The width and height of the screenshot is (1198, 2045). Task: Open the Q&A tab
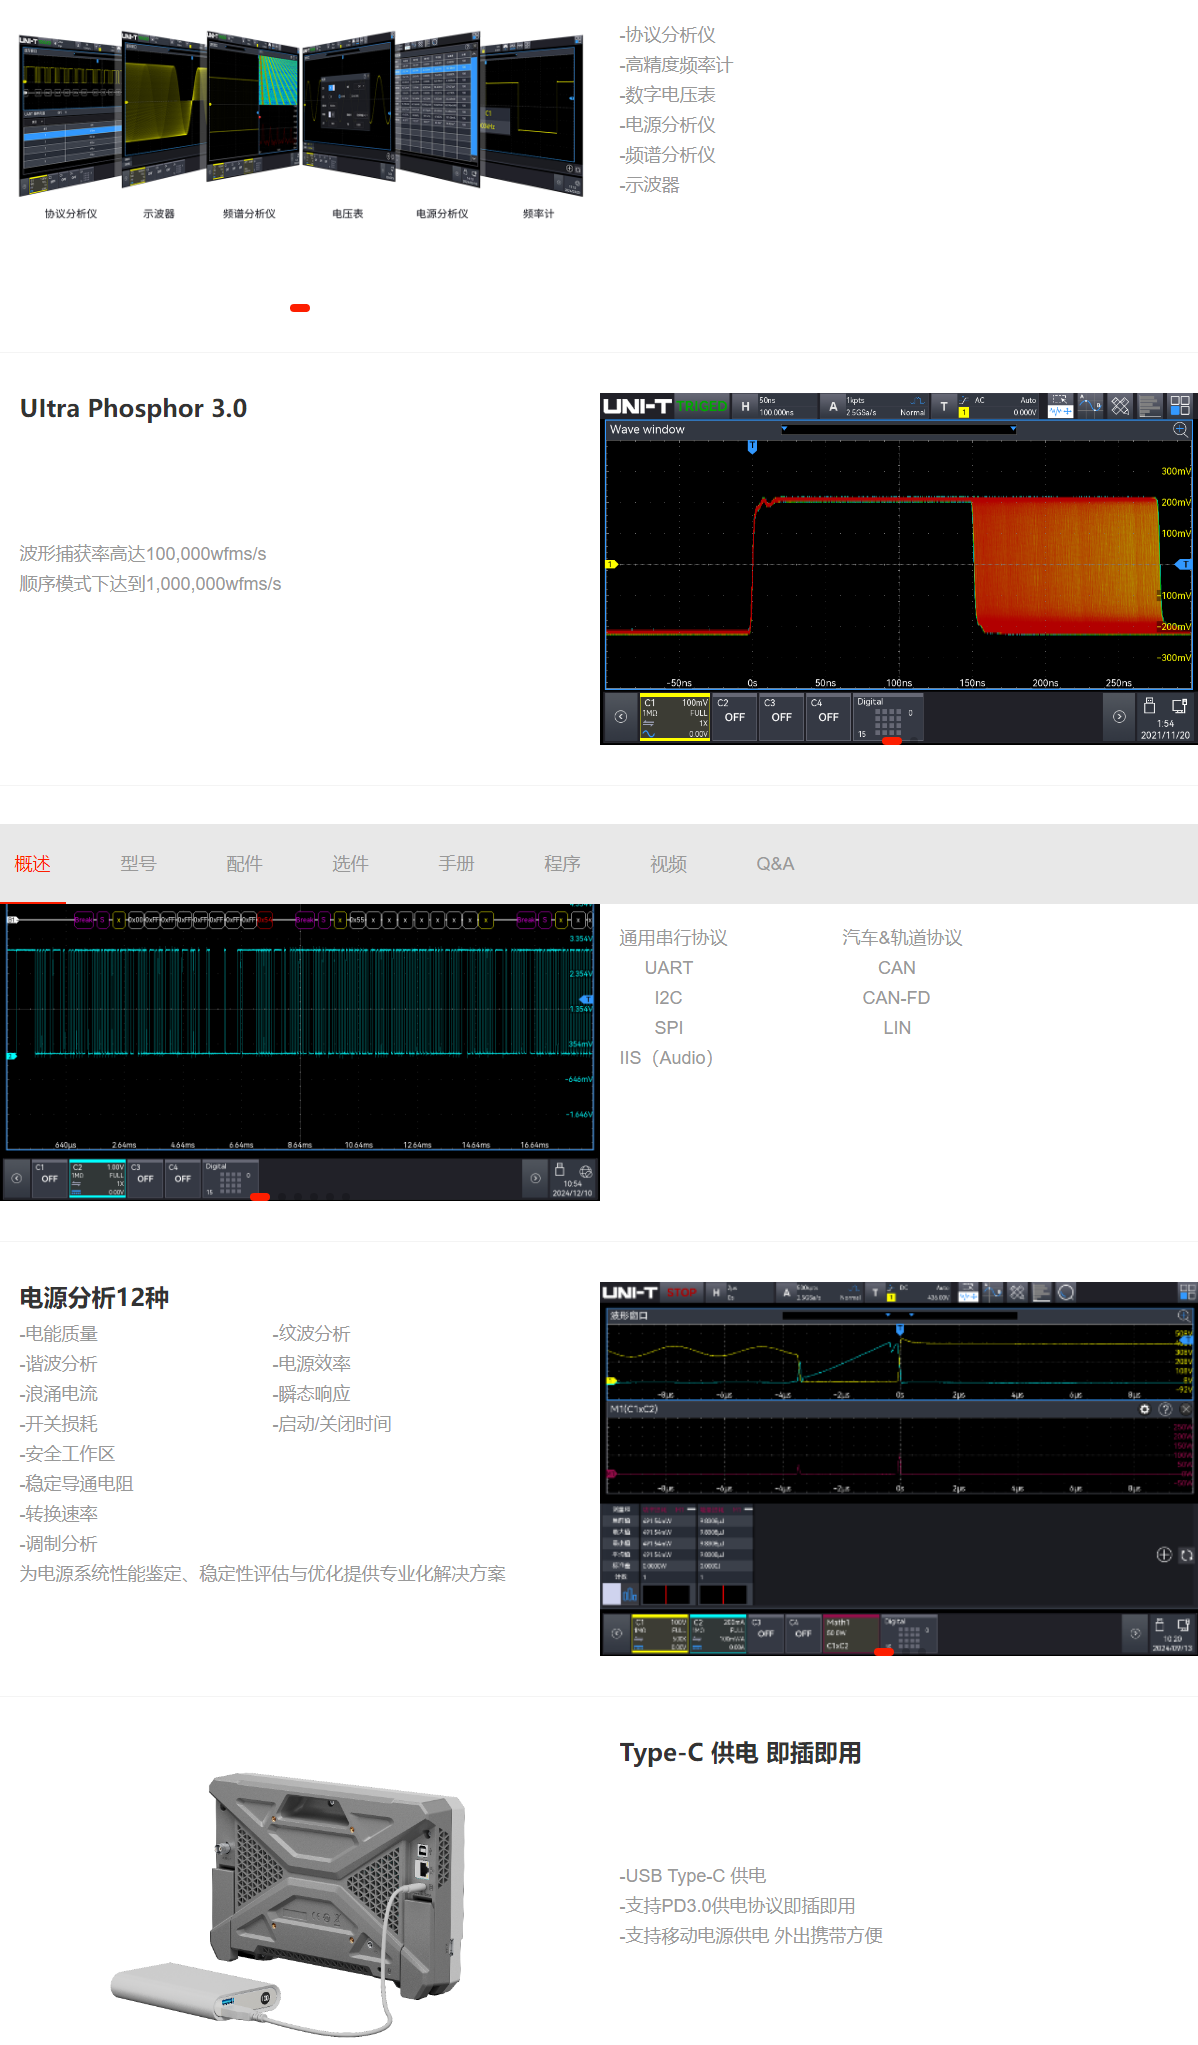[774, 864]
